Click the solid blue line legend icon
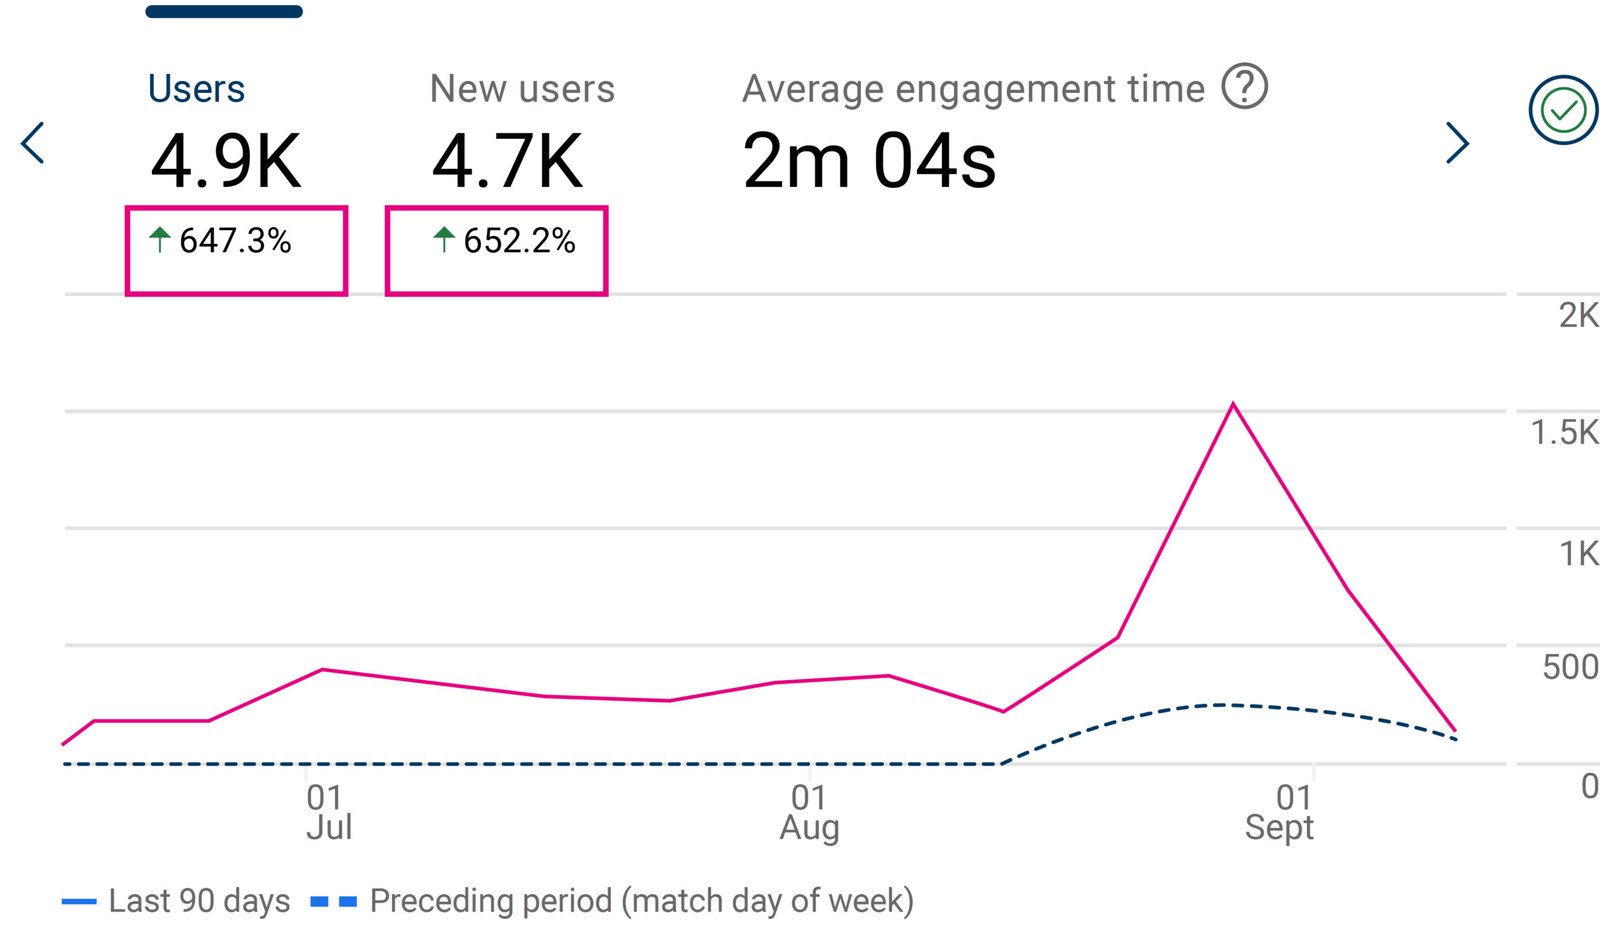1600x946 pixels. (x=82, y=900)
